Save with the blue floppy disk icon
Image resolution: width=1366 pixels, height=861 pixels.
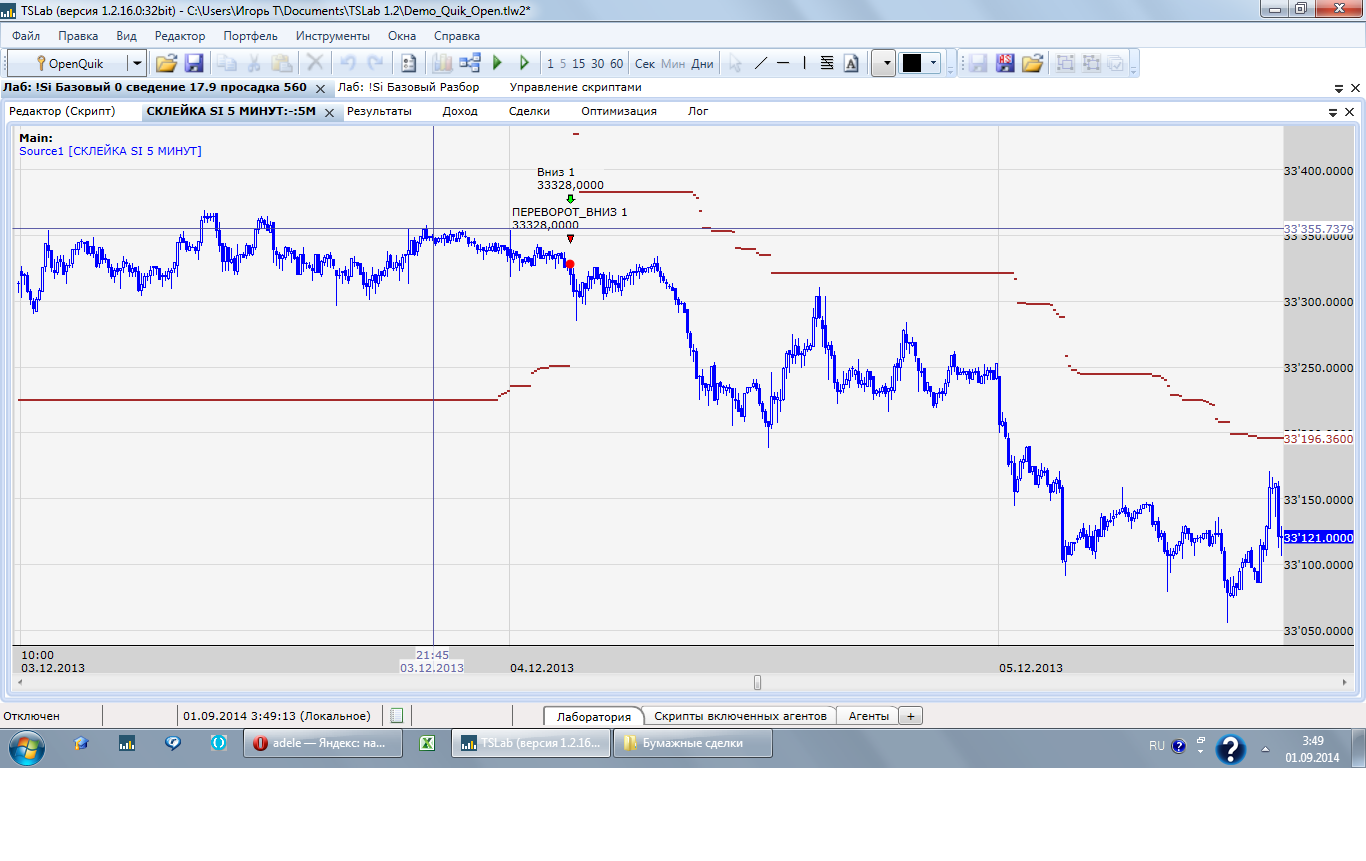pyautogui.click(x=194, y=63)
